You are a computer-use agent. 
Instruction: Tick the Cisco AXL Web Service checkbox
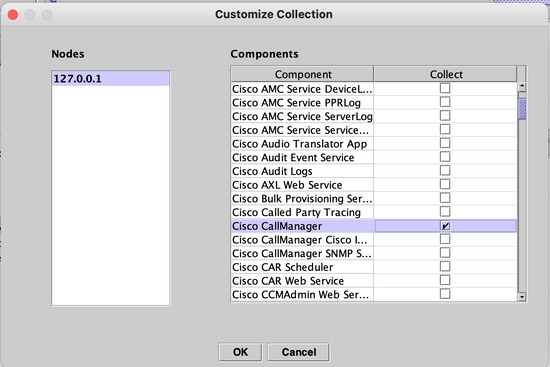(x=445, y=184)
